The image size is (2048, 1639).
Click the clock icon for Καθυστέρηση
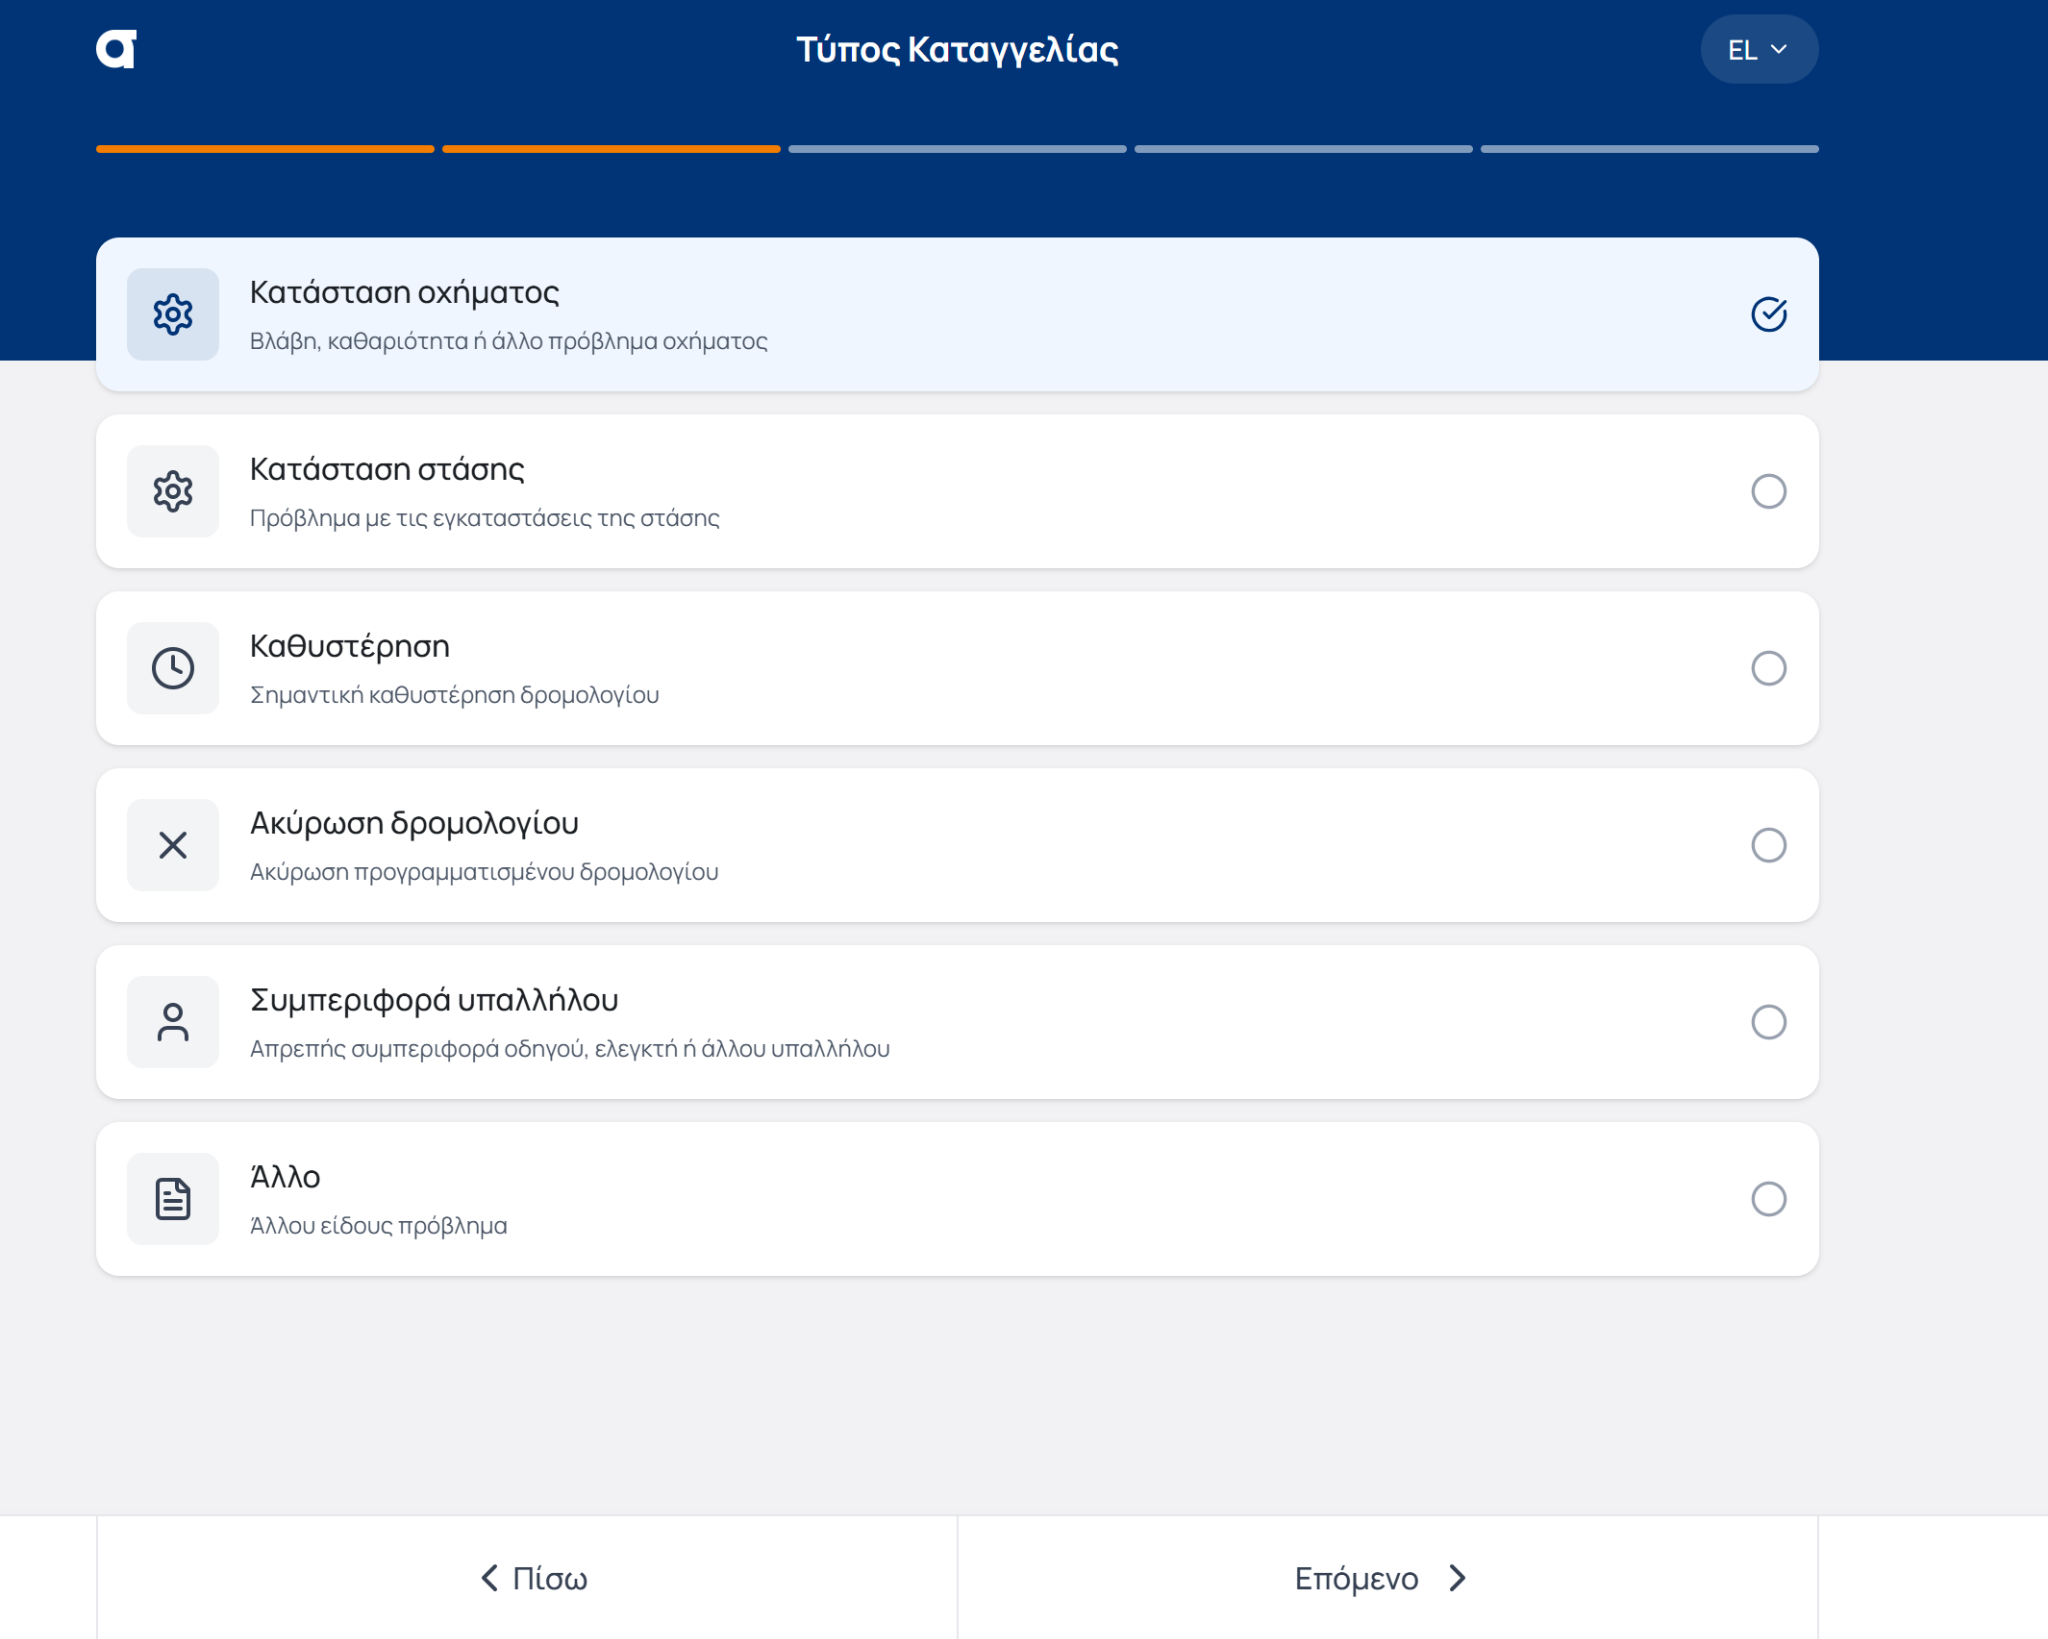(x=172, y=668)
